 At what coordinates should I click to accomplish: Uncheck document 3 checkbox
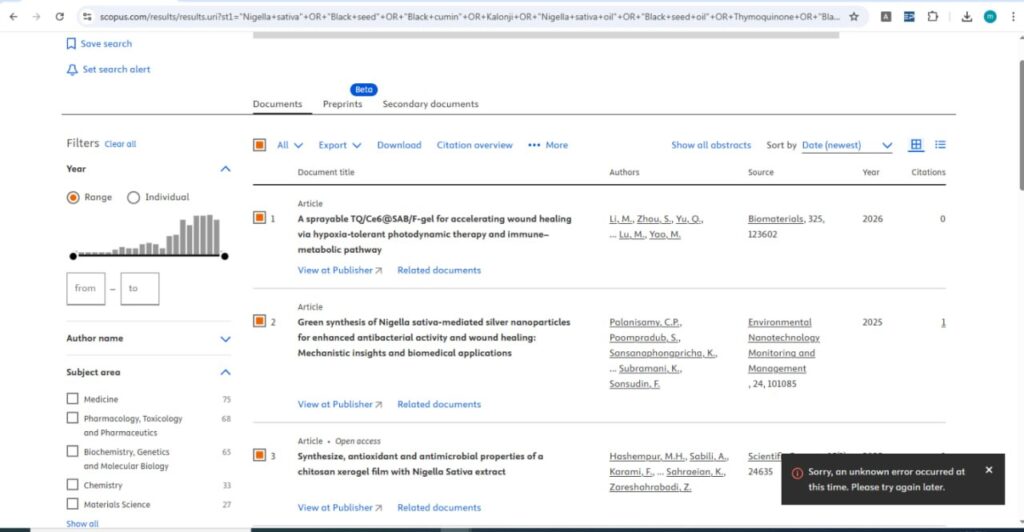click(259, 455)
